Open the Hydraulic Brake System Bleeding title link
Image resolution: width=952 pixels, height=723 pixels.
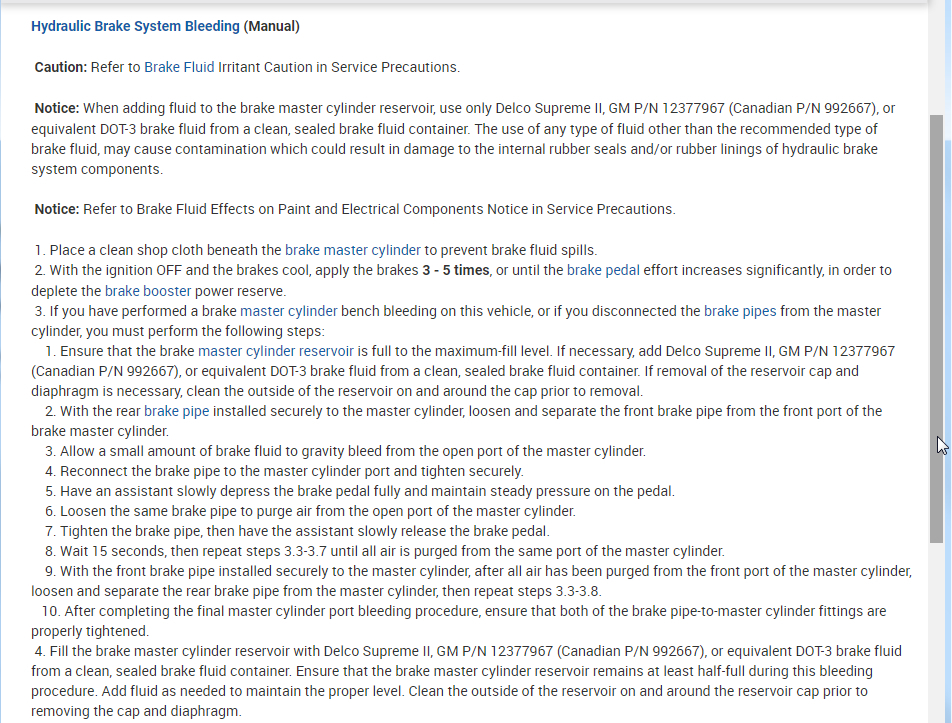[135, 26]
